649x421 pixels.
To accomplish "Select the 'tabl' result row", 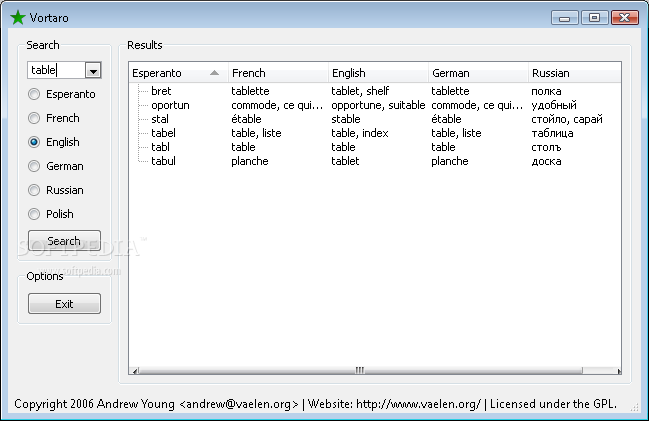I will pos(375,147).
